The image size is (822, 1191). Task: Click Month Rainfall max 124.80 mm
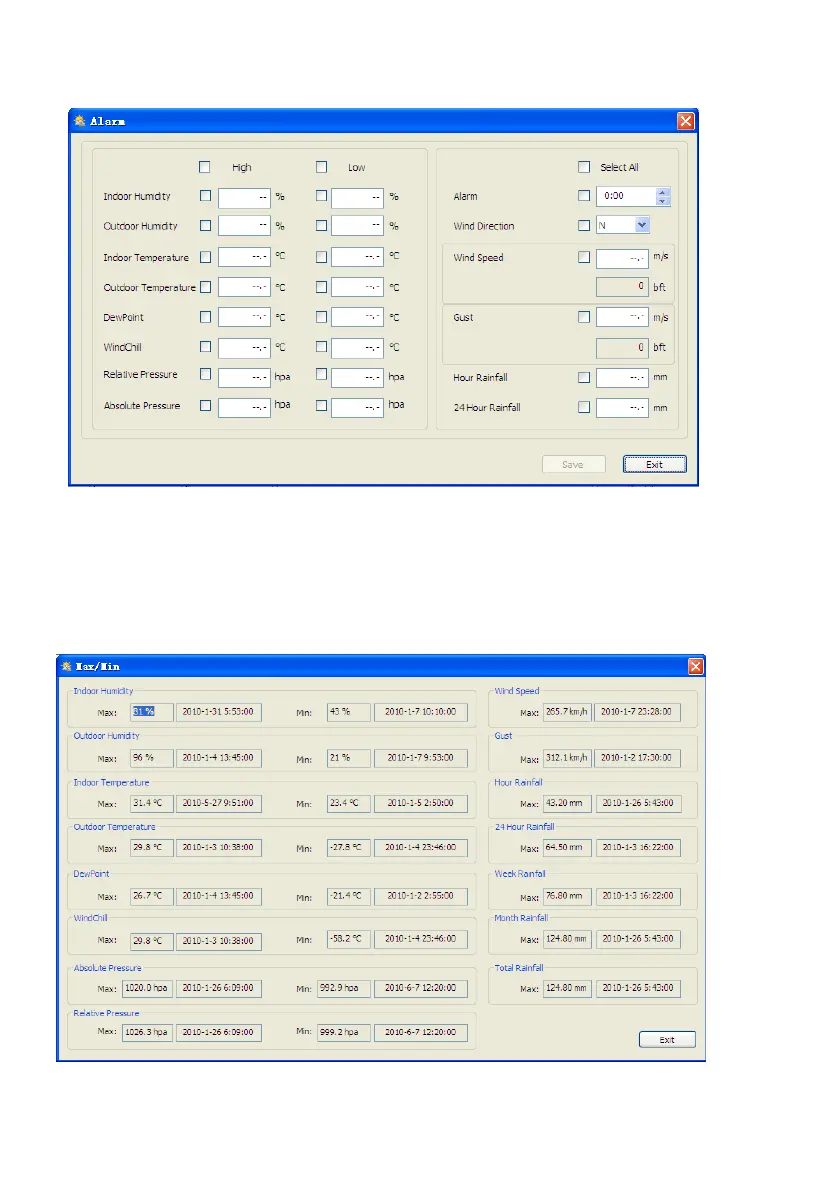coord(567,939)
